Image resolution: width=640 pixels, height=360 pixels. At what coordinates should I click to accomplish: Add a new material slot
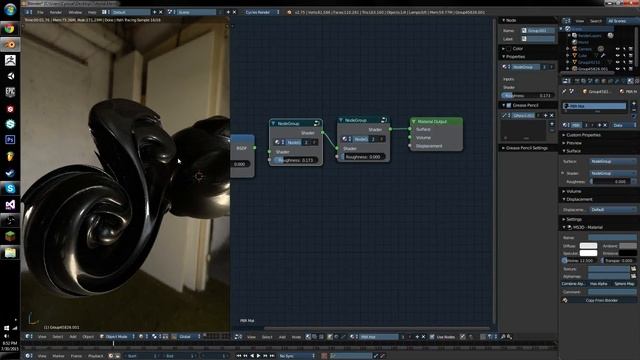click(x=634, y=104)
